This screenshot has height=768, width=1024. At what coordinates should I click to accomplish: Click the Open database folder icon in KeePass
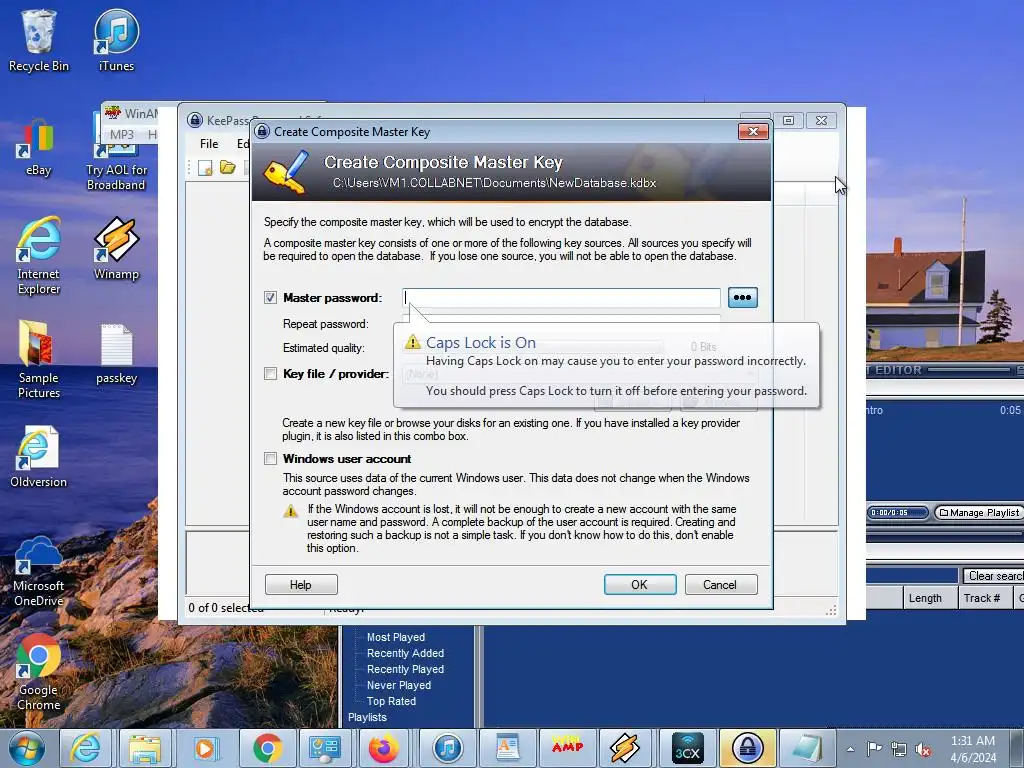[x=227, y=168]
